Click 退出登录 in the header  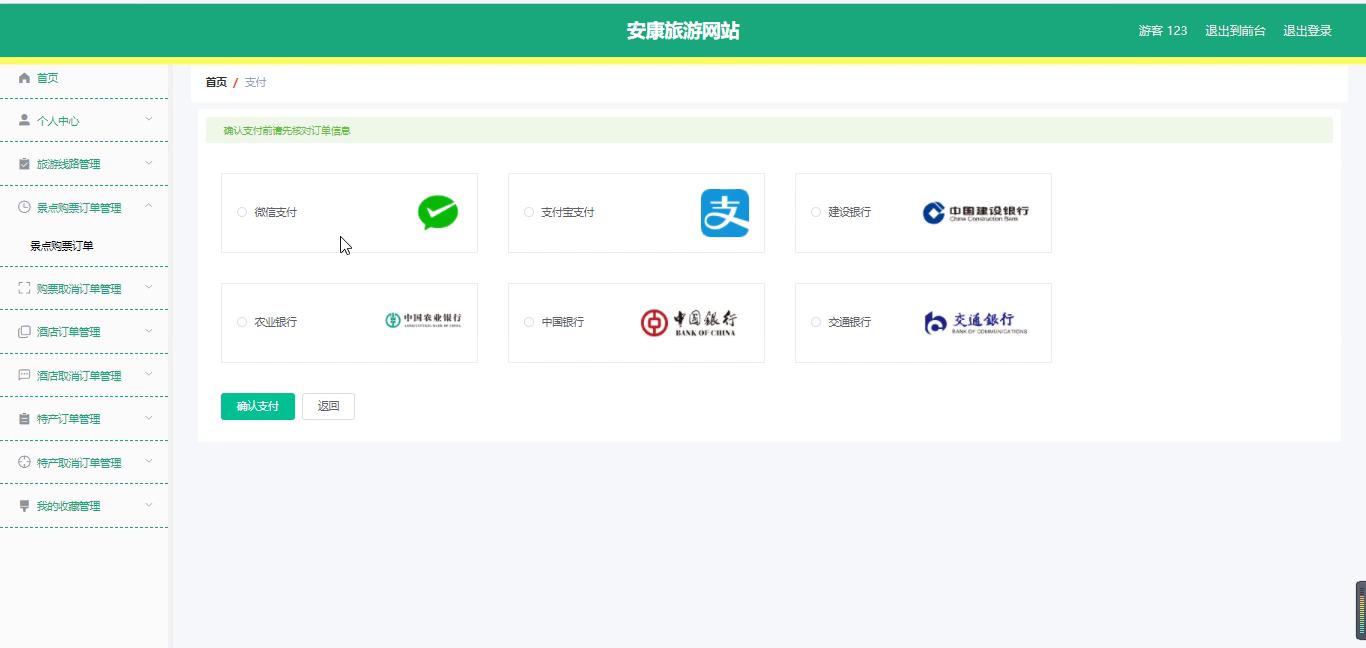pos(1308,31)
